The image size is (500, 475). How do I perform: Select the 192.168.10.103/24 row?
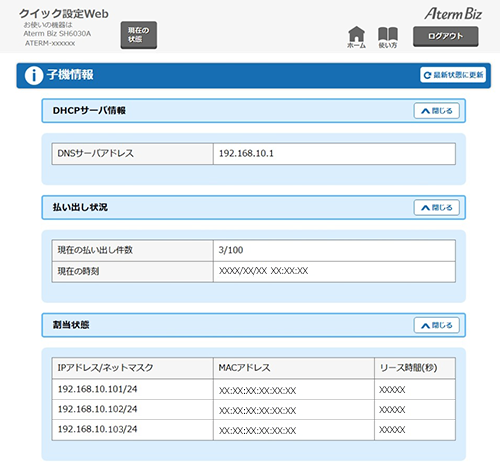[254, 430]
